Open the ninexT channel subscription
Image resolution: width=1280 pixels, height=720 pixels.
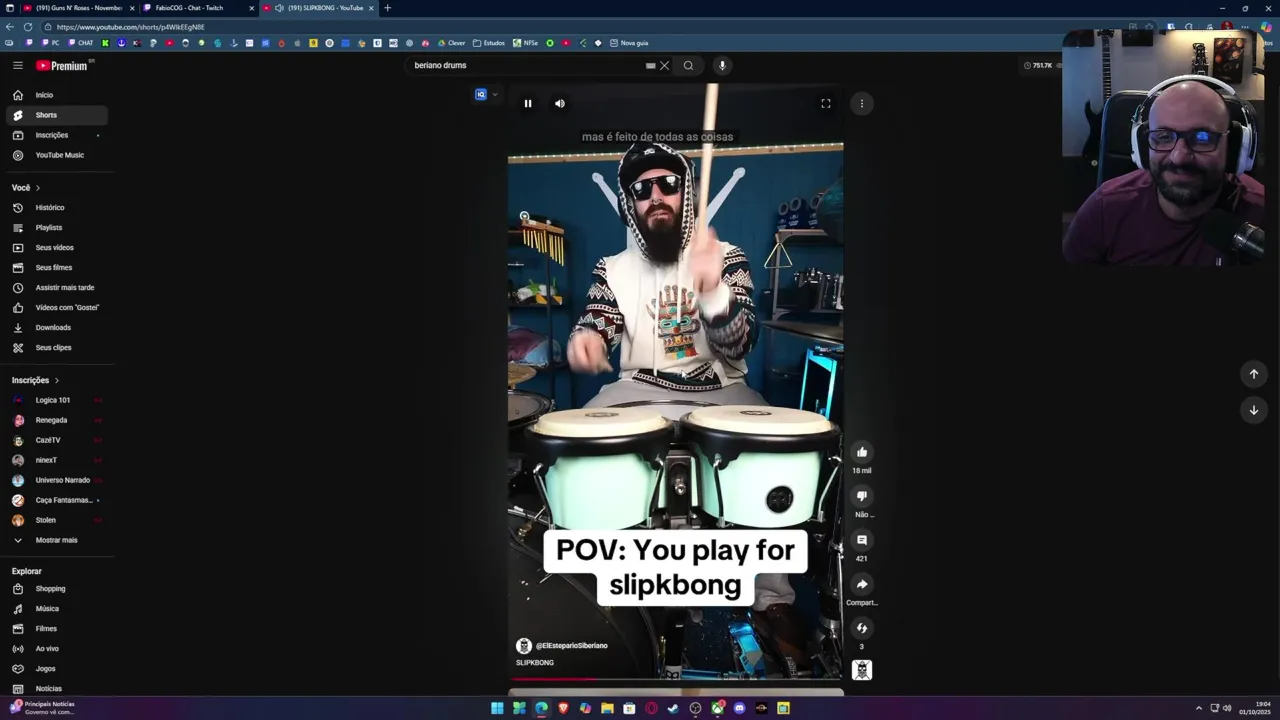[x=56, y=460]
